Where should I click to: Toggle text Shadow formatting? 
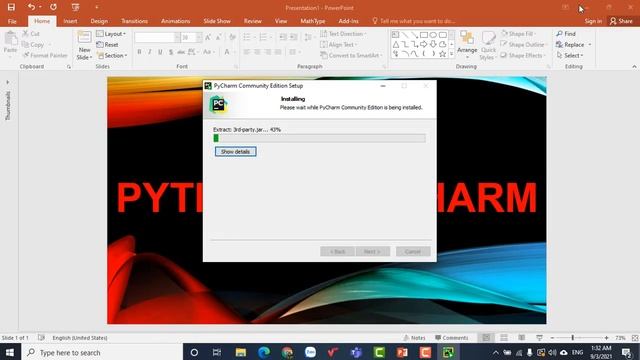click(171, 52)
